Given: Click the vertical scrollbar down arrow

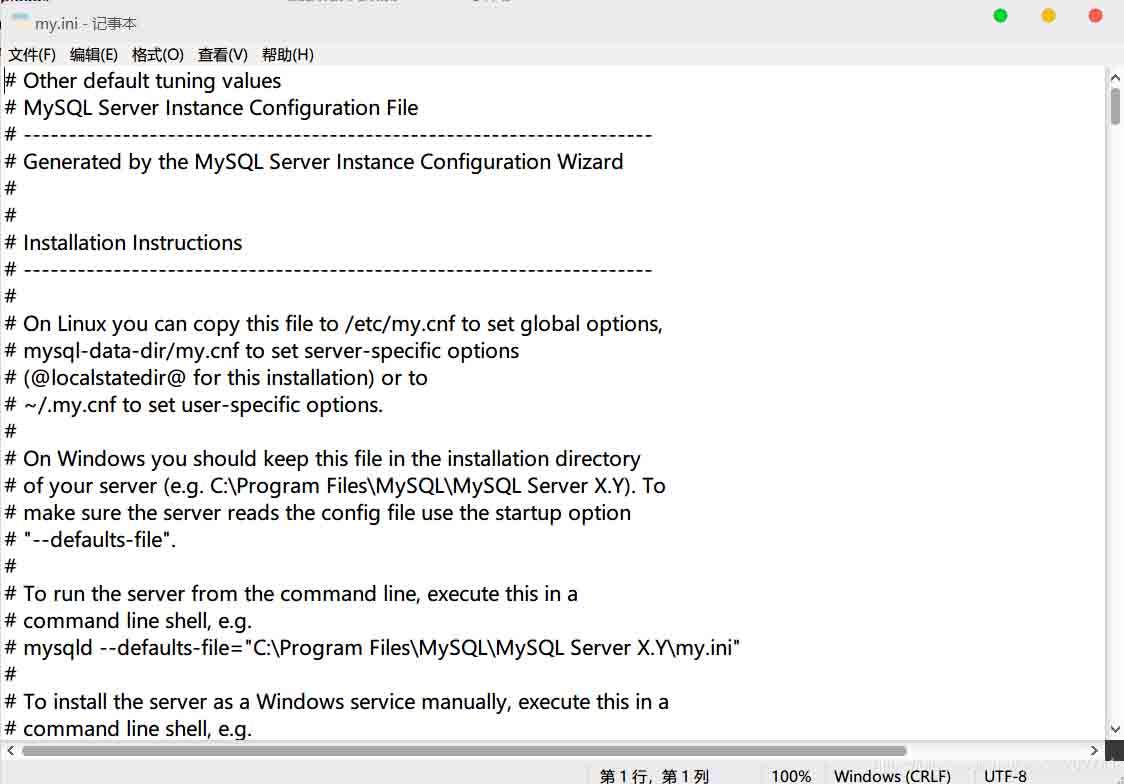Looking at the screenshot, I should coord(1115,729).
